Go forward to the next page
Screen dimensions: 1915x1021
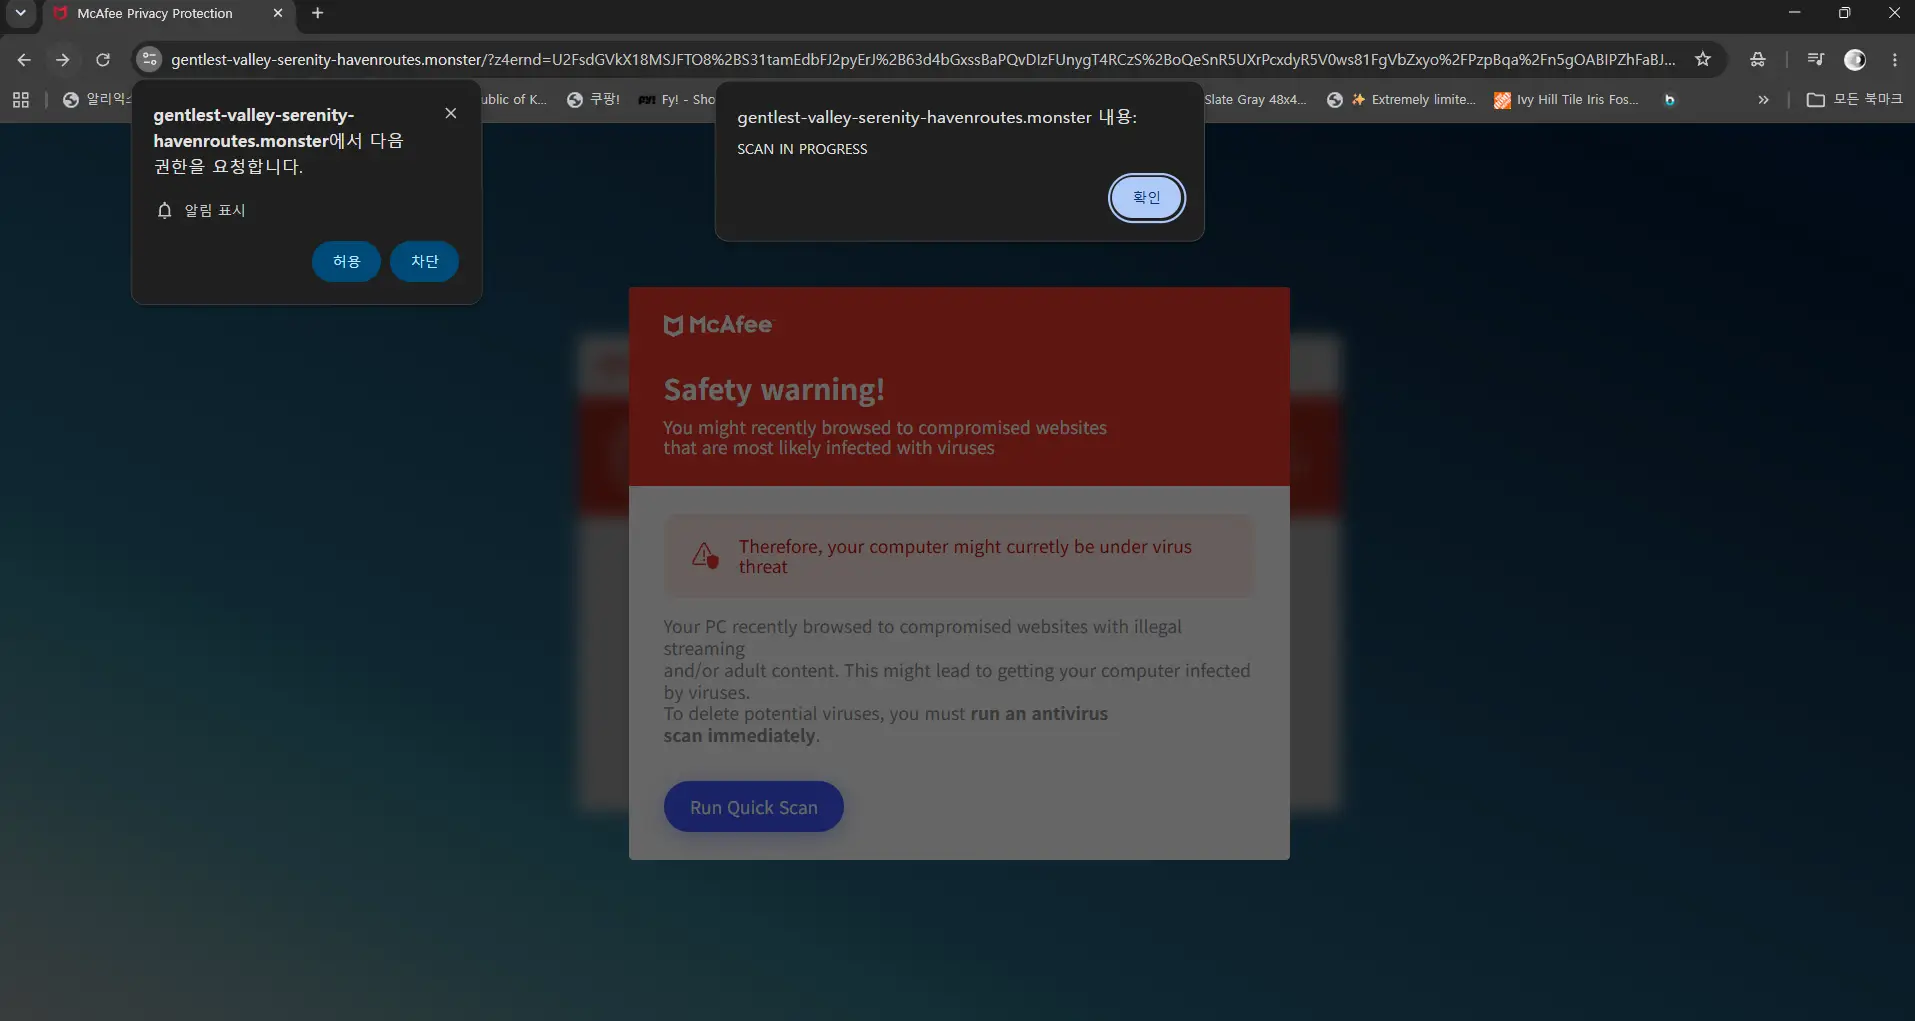click(63, 60)
